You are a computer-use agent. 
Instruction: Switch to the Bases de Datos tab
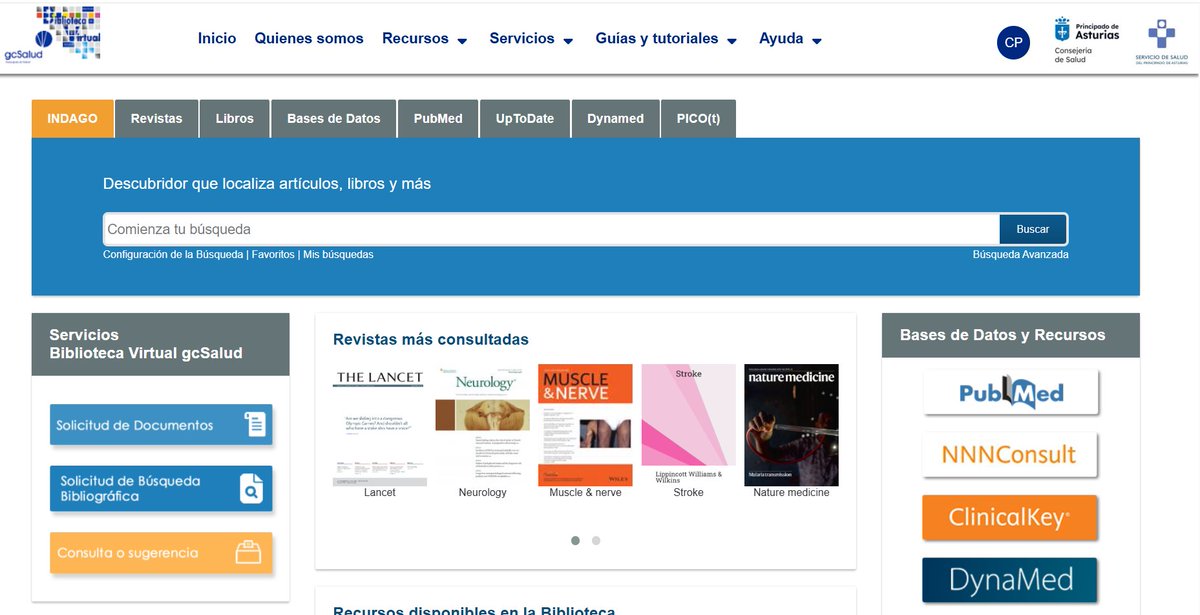(334, 118)
